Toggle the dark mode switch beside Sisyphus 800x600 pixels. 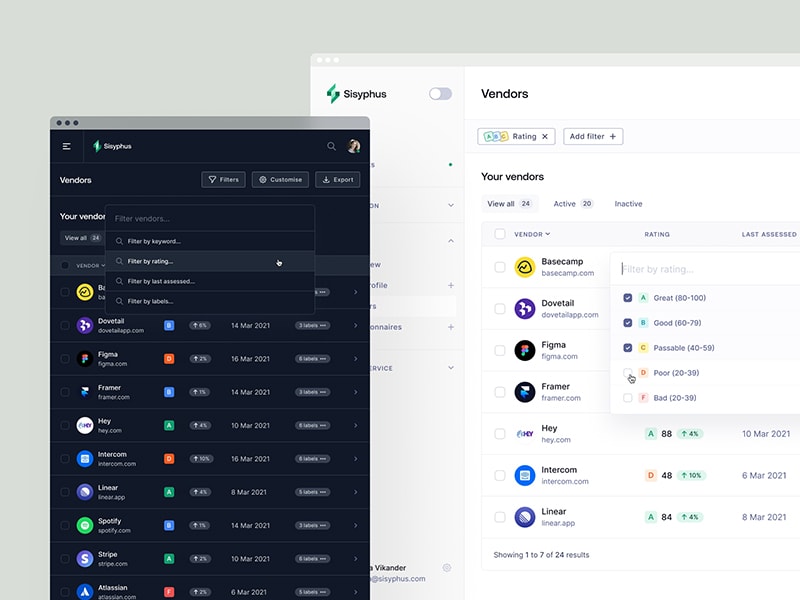[440, 94]
